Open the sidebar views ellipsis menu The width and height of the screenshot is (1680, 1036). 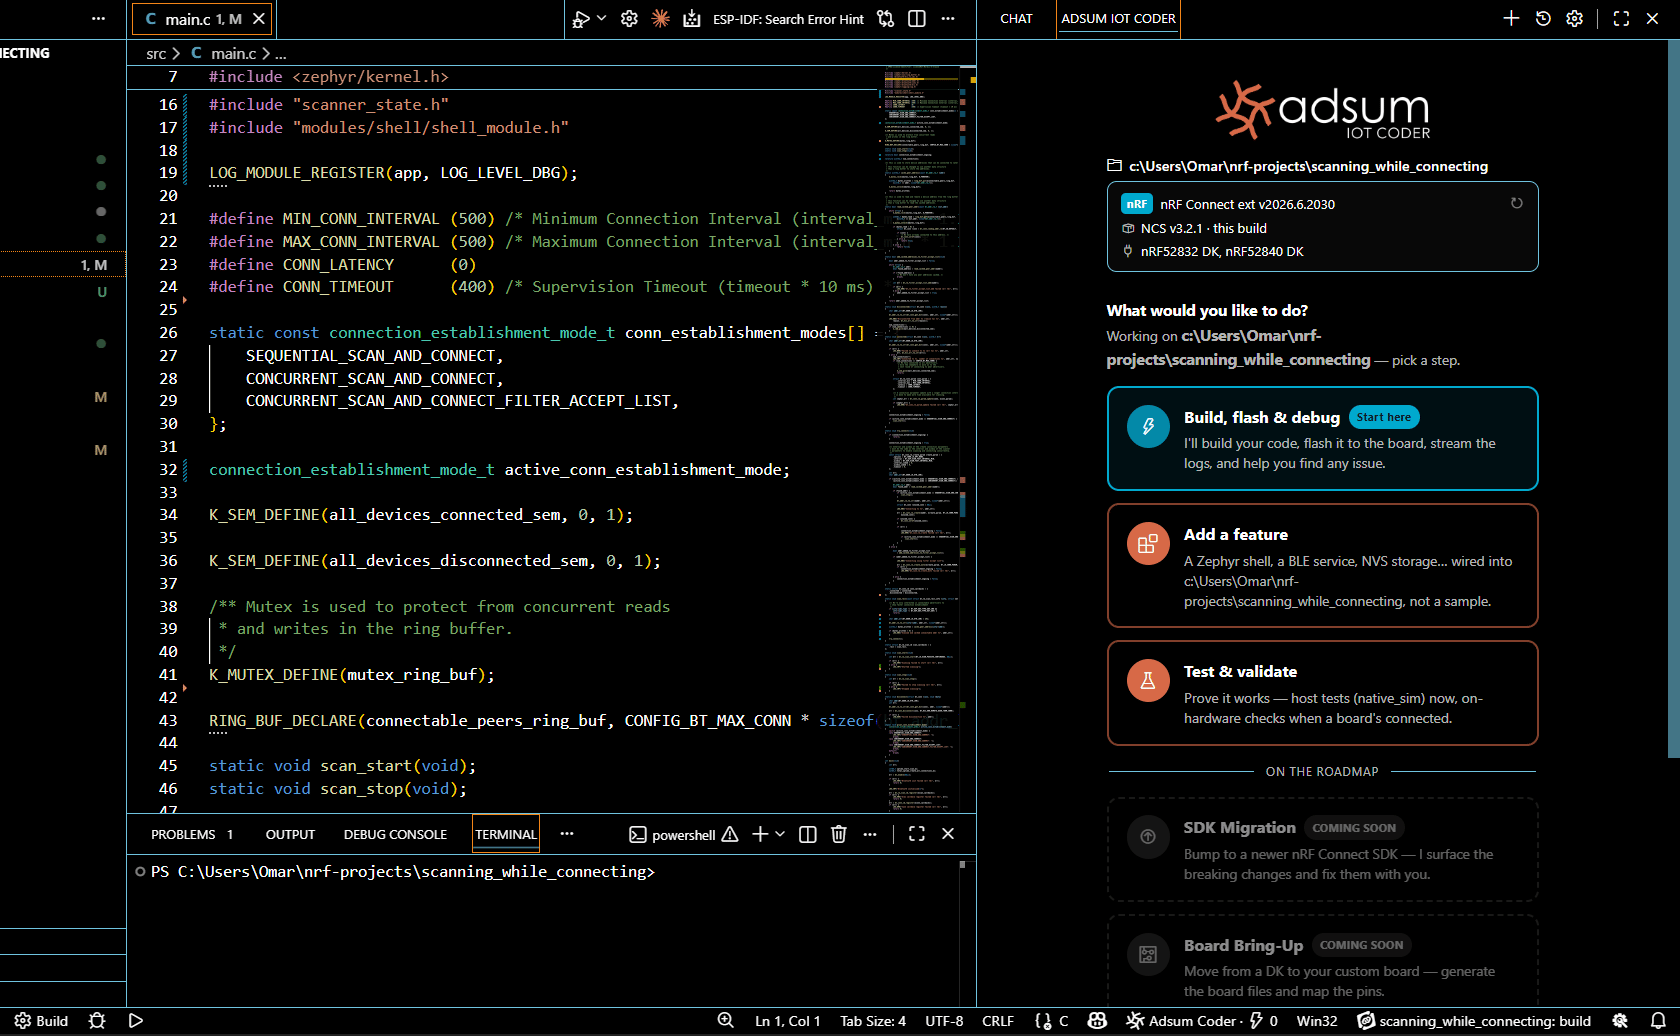pos(98,19)
